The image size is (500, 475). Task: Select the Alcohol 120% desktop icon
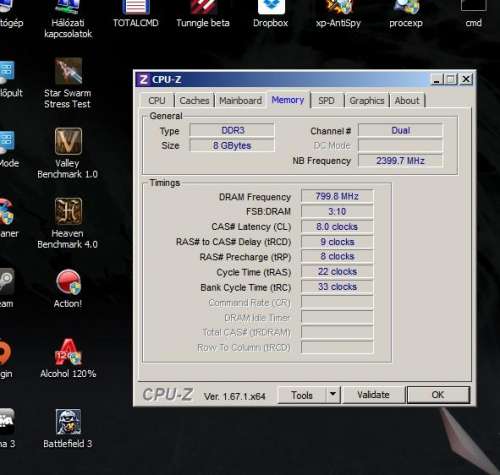pos(68,358)
